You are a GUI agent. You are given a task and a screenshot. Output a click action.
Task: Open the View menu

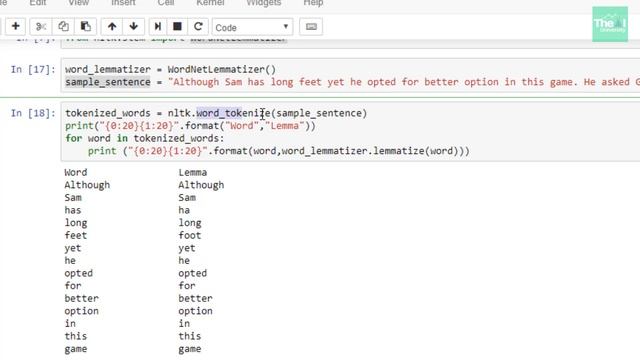pos(78,3)
